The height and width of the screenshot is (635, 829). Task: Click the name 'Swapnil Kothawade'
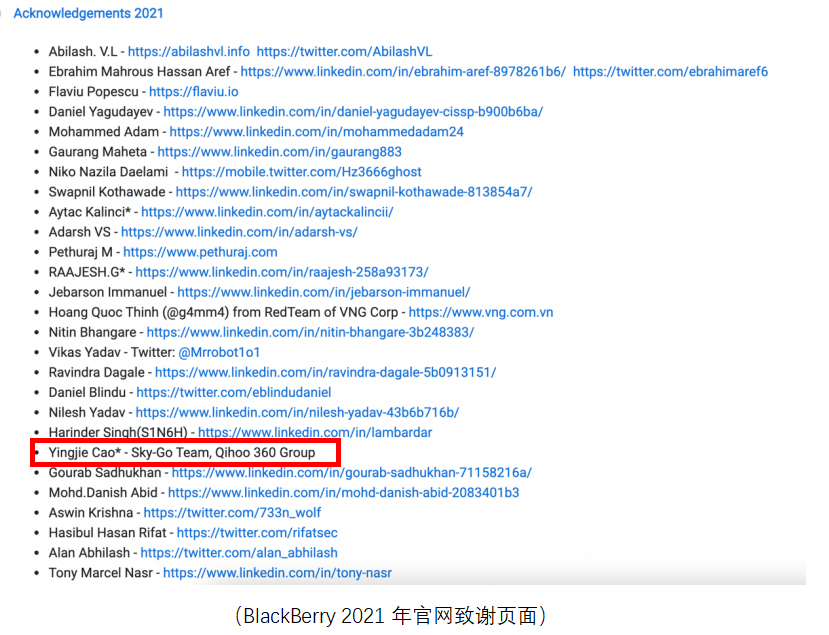(x=107, y=192)
